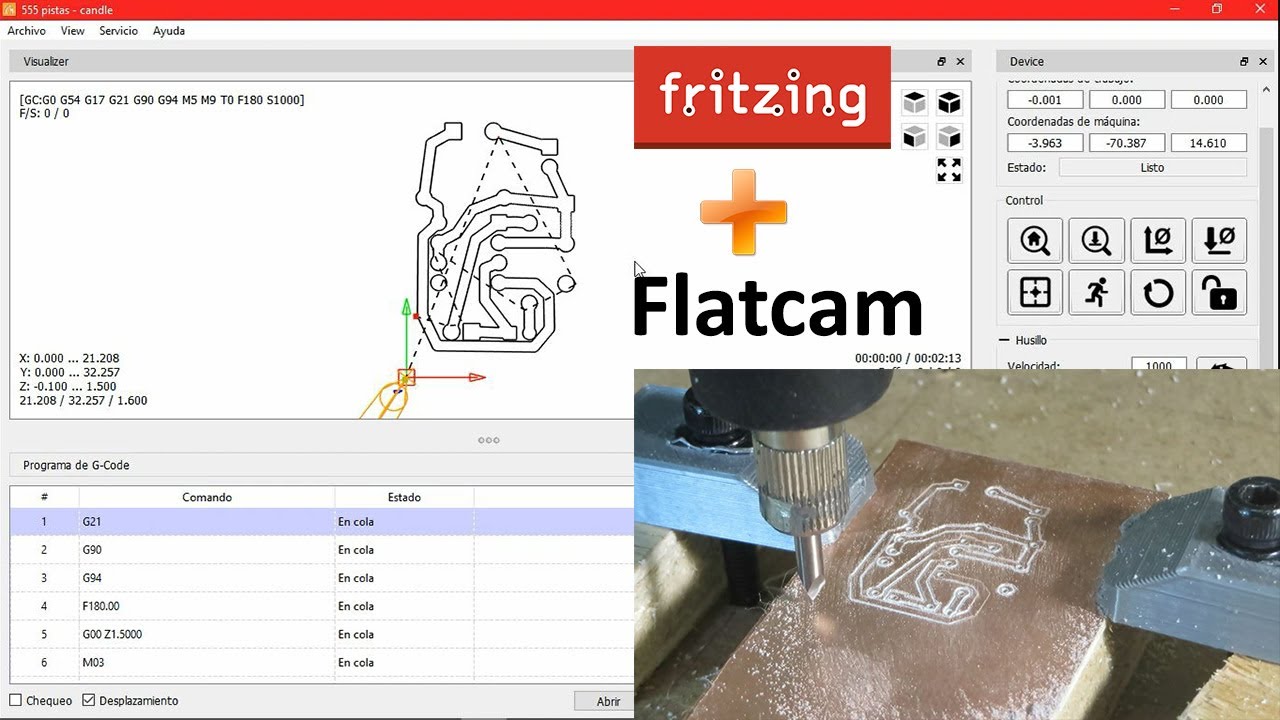Zero the Z axis button

tap(1220, 240)
